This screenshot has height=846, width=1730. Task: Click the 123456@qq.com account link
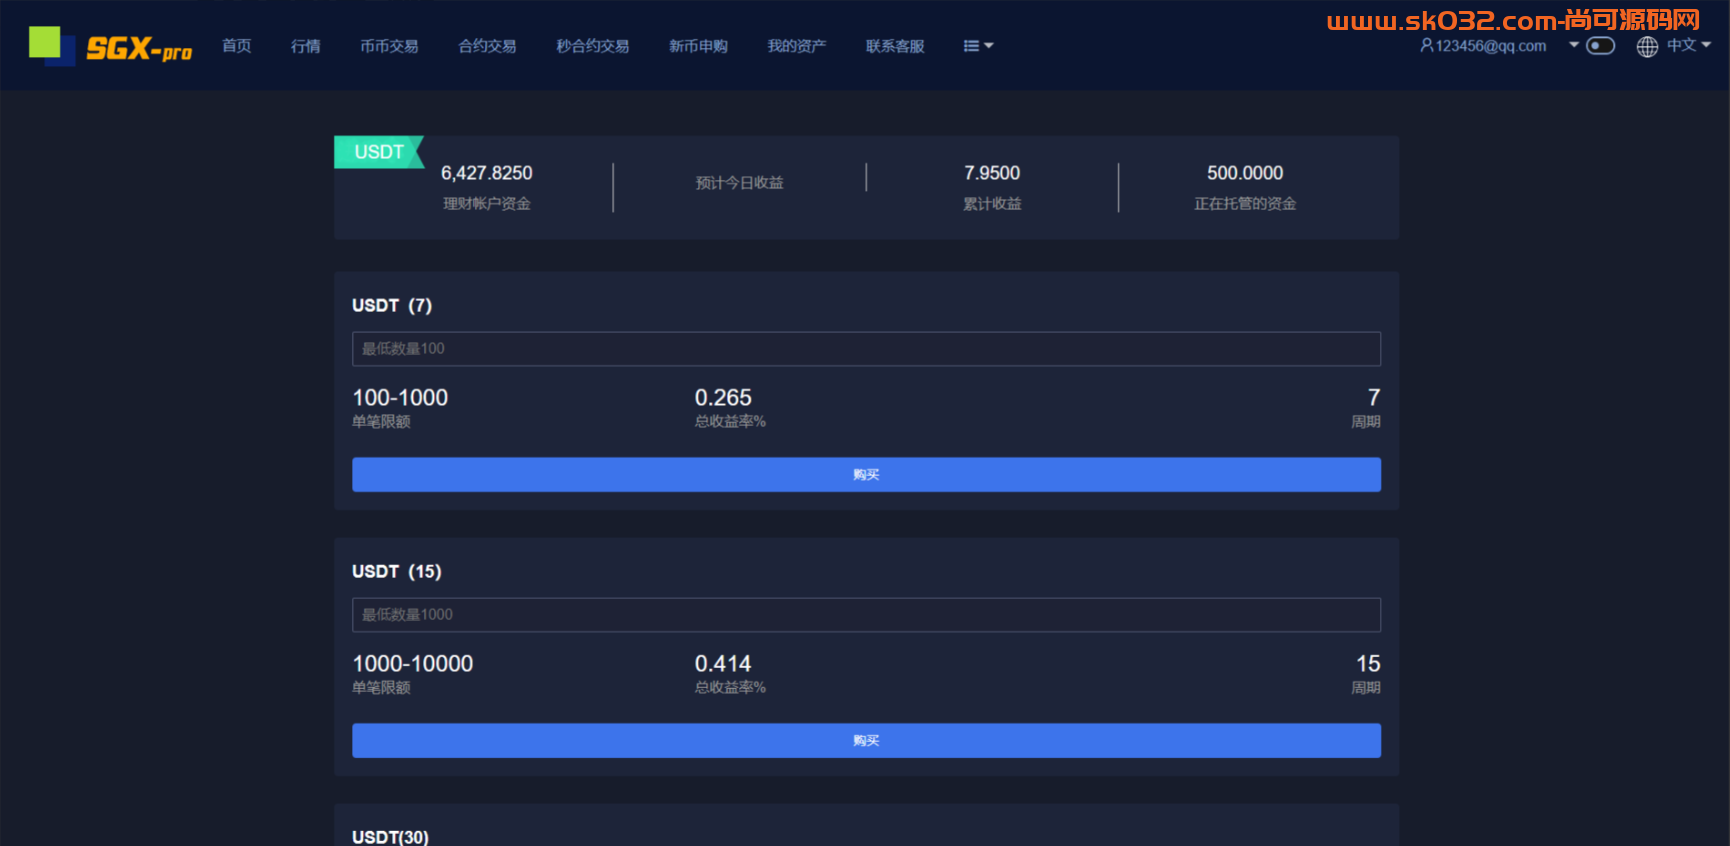pos(1491,46)
